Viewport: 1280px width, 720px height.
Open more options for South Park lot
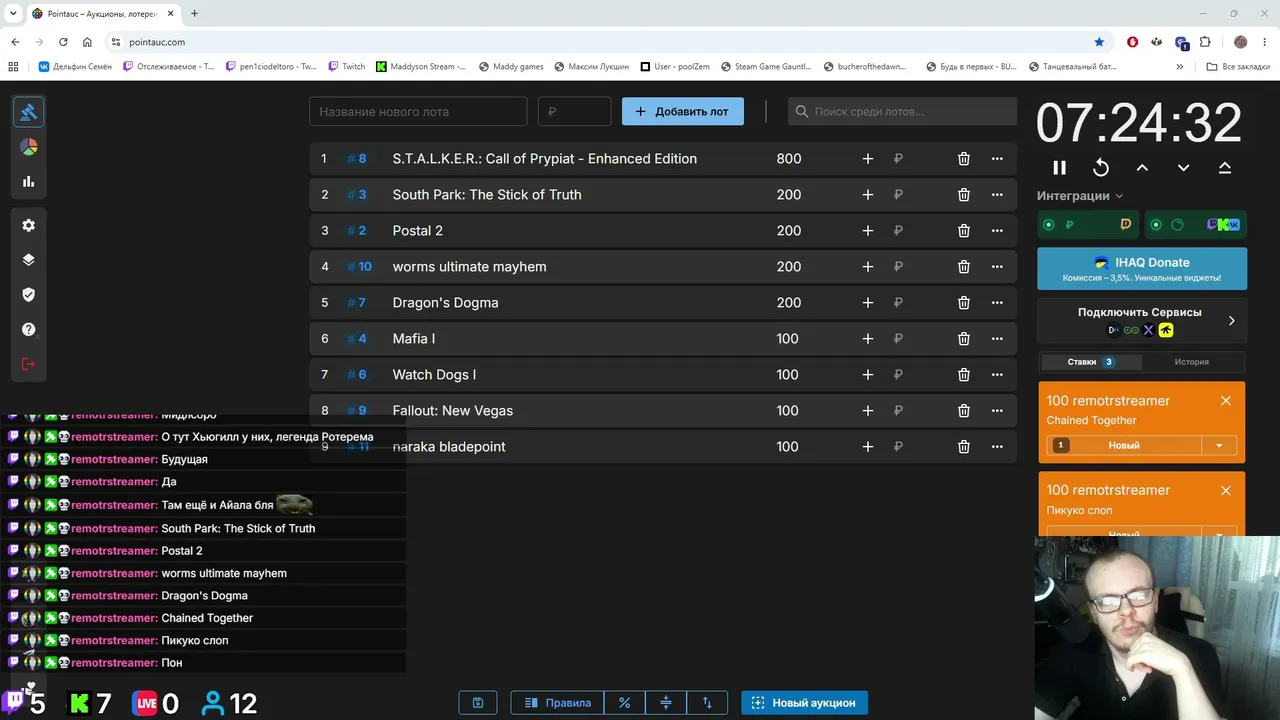point(997,195)
